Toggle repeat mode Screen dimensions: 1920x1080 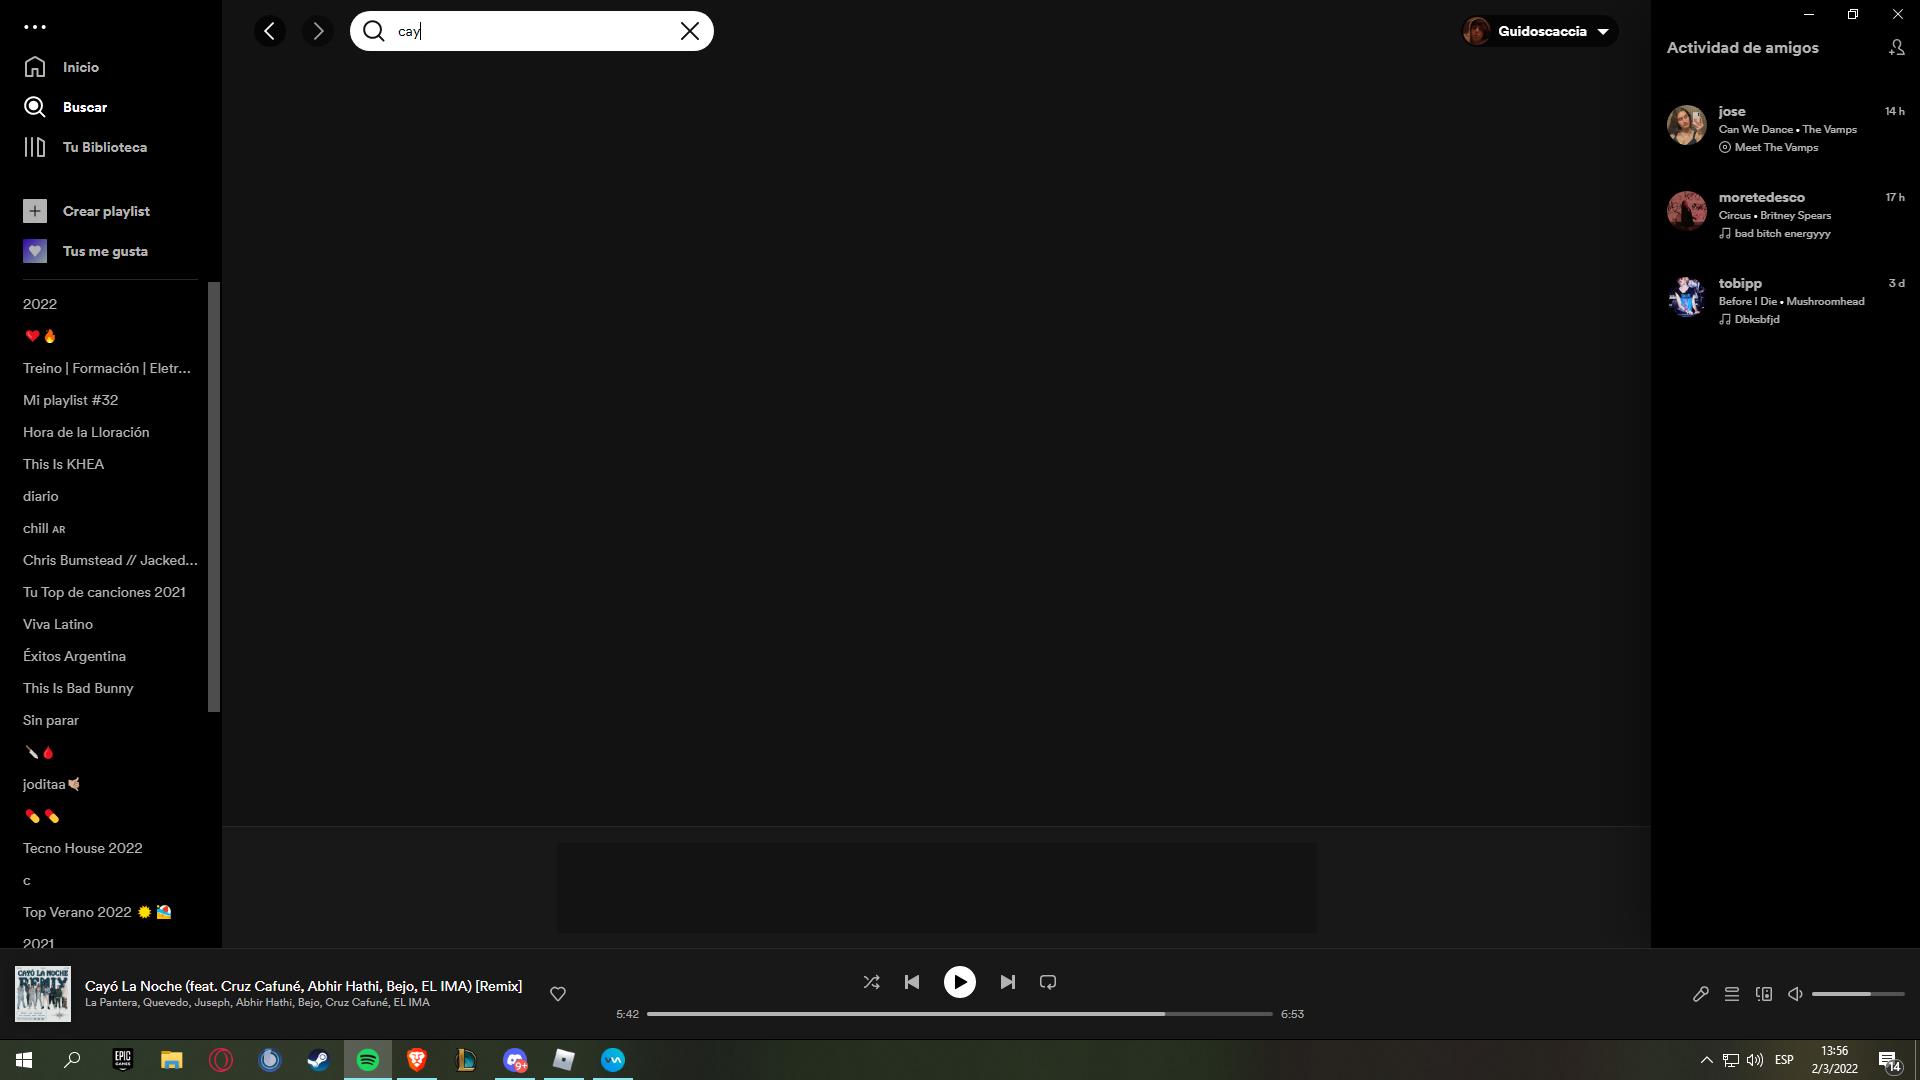click(1048, 982)
